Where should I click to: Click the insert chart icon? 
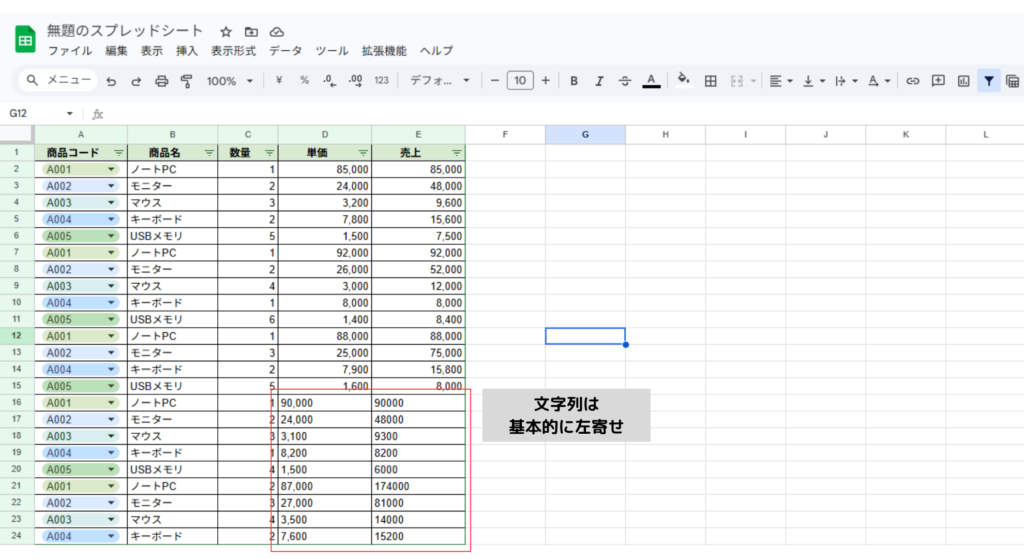[x=963, y=81]
